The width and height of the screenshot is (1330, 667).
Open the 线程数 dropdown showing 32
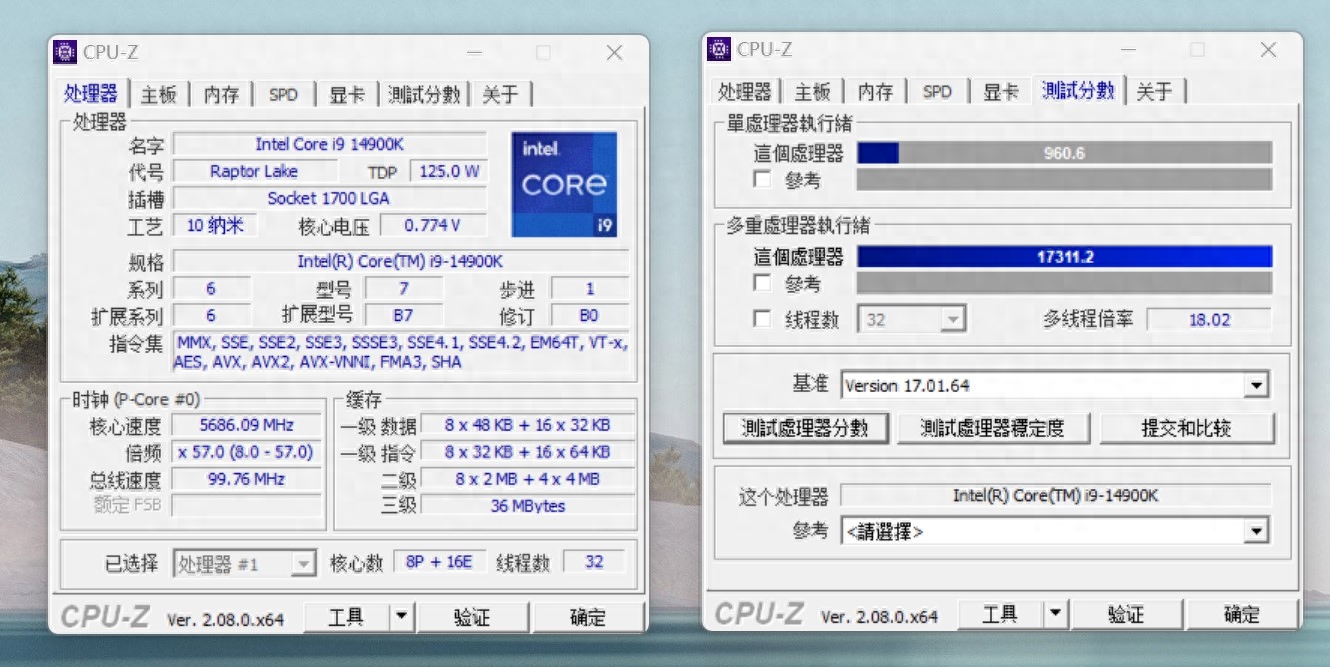[x=911, y=320]
